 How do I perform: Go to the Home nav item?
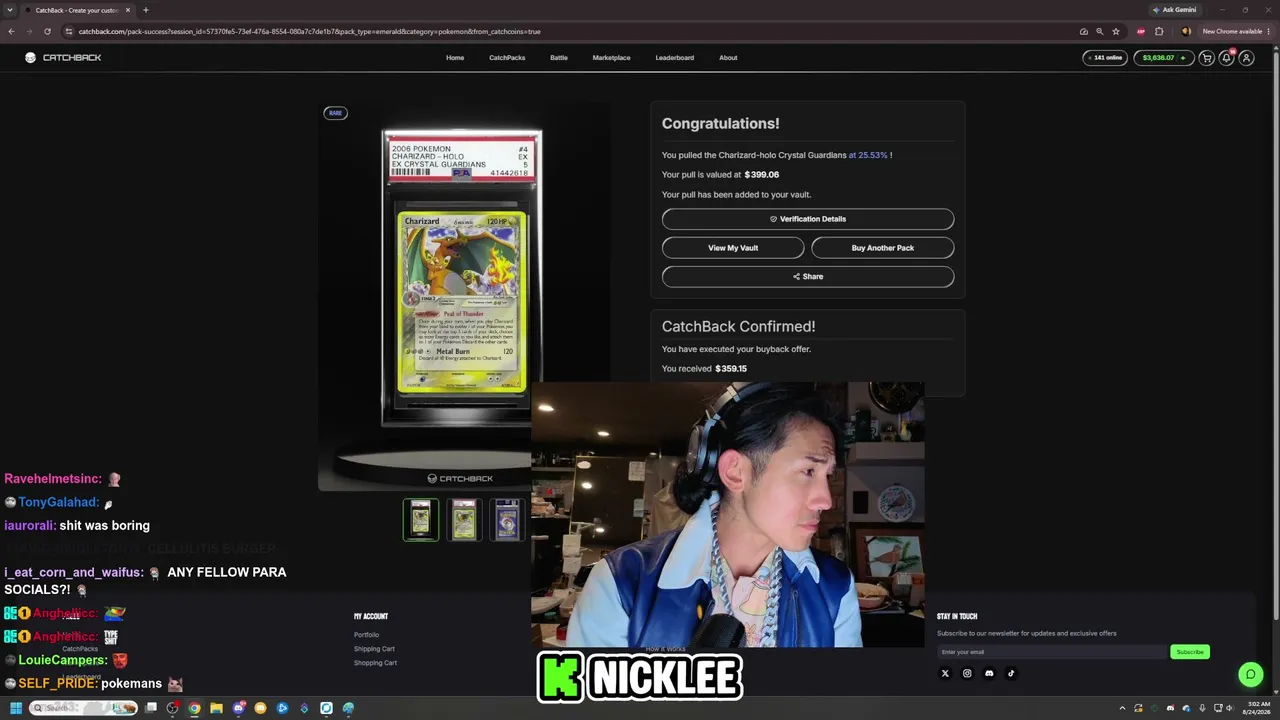pos(455,58)
